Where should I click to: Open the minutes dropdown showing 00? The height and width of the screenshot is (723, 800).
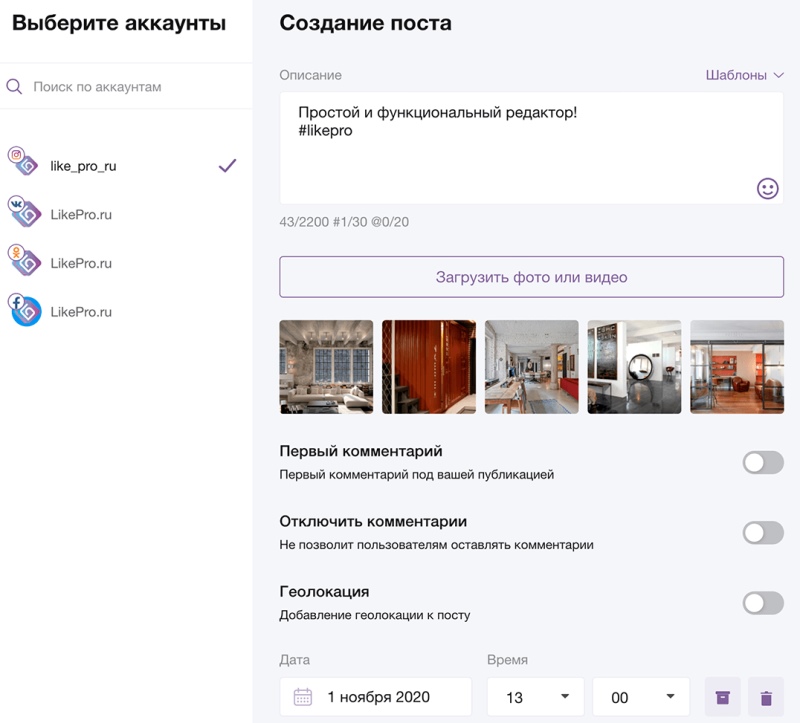(640, 696)
